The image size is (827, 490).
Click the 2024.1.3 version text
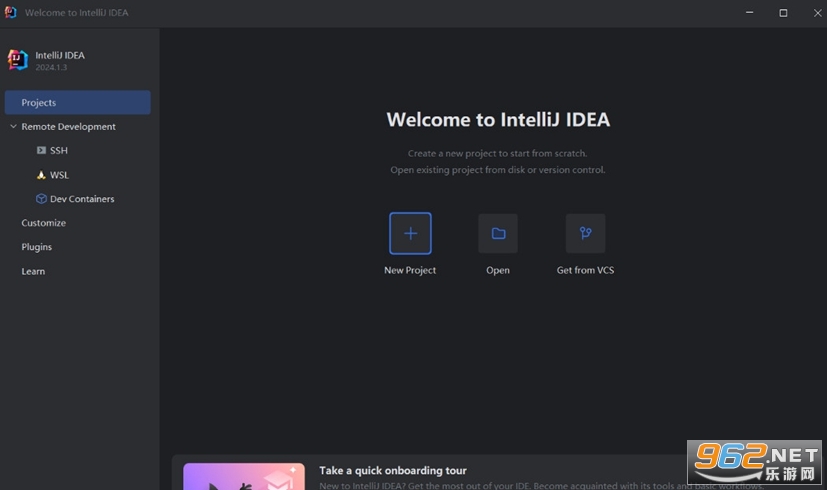click(51, 68)
